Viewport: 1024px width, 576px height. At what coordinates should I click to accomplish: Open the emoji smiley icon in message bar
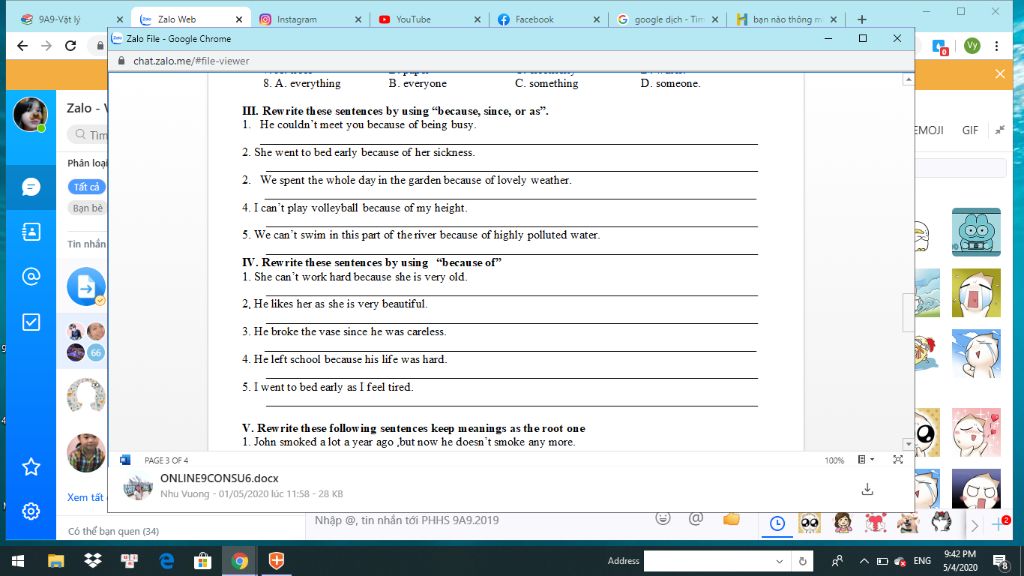pyautogui.click(x=663, y=519)
